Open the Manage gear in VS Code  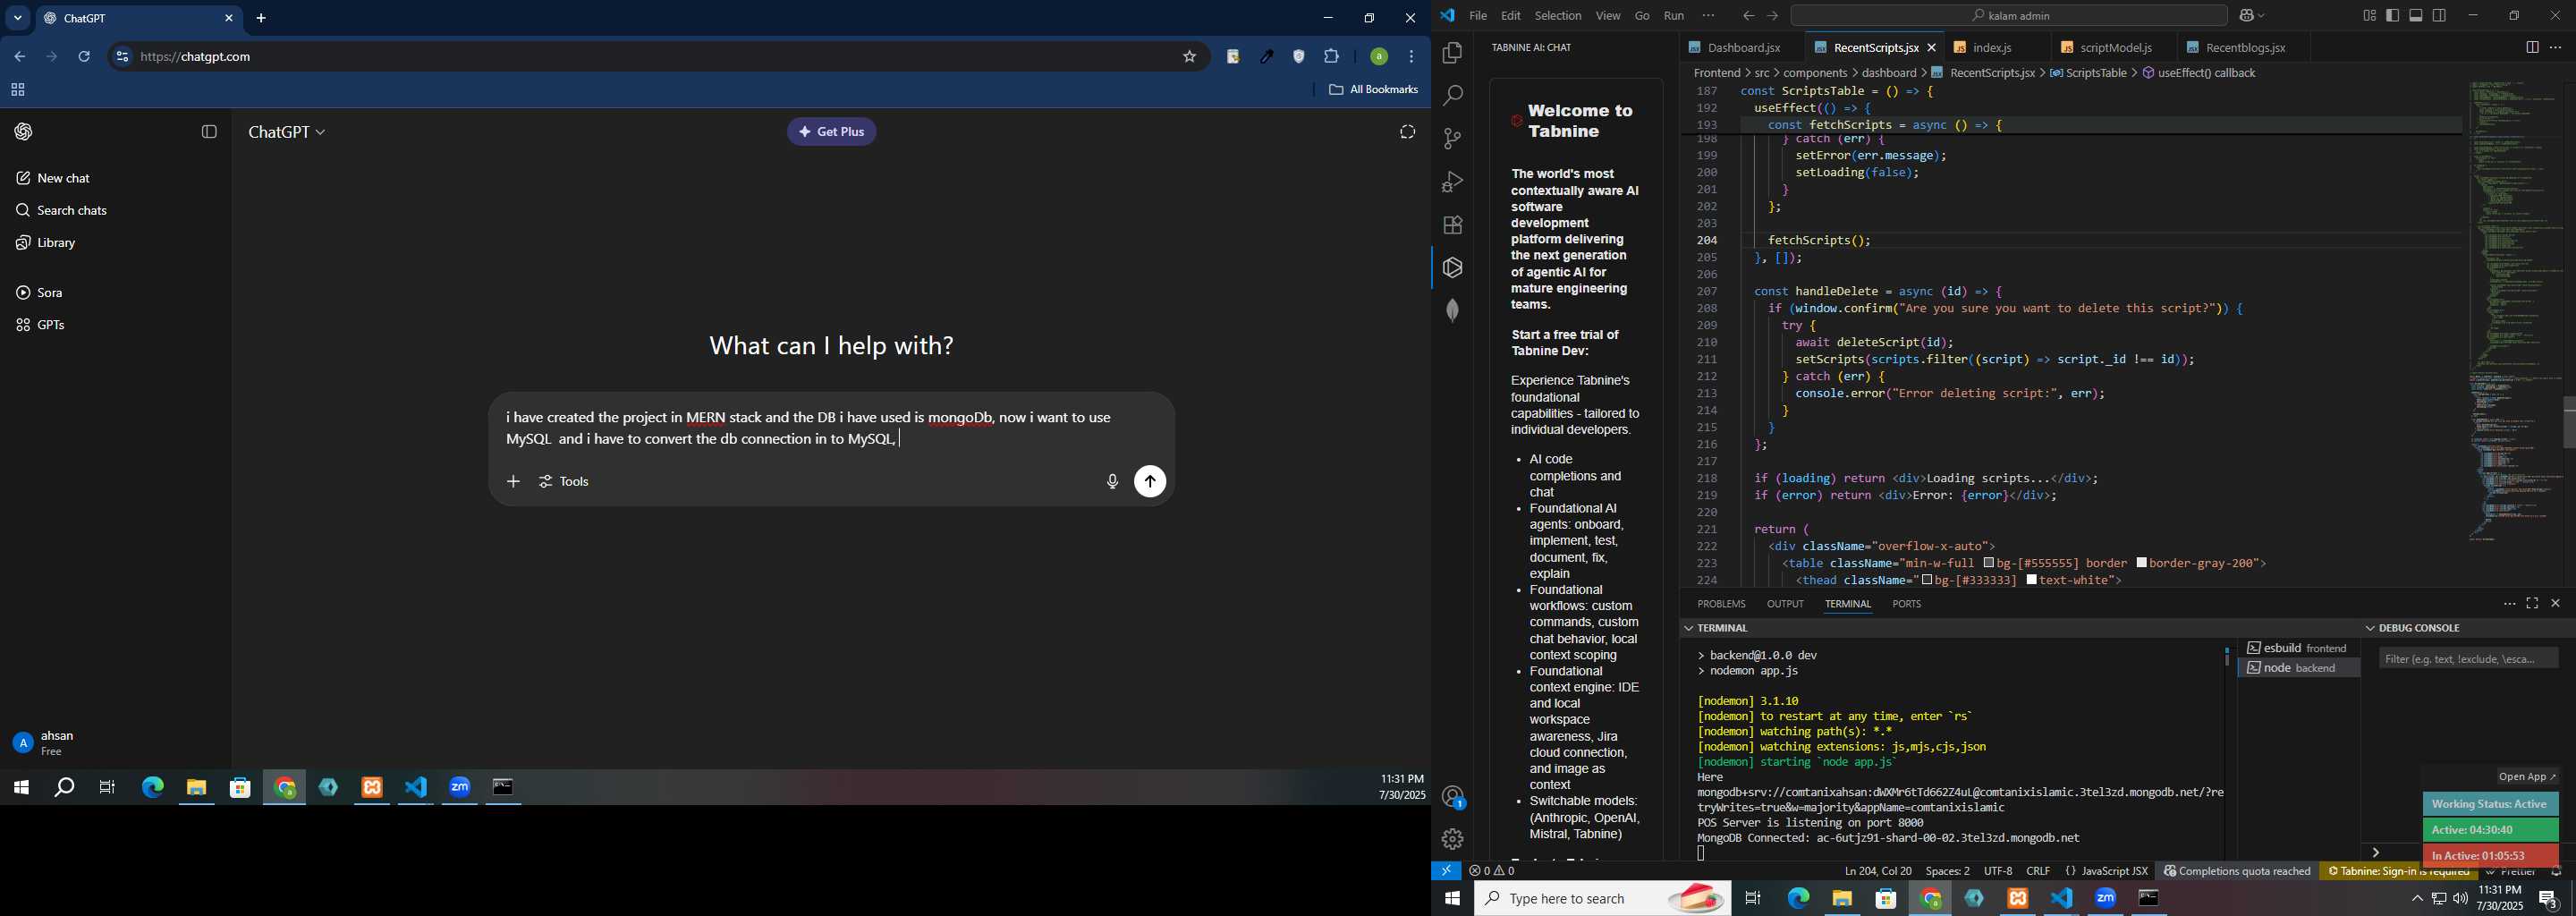tap(1452, 839)
